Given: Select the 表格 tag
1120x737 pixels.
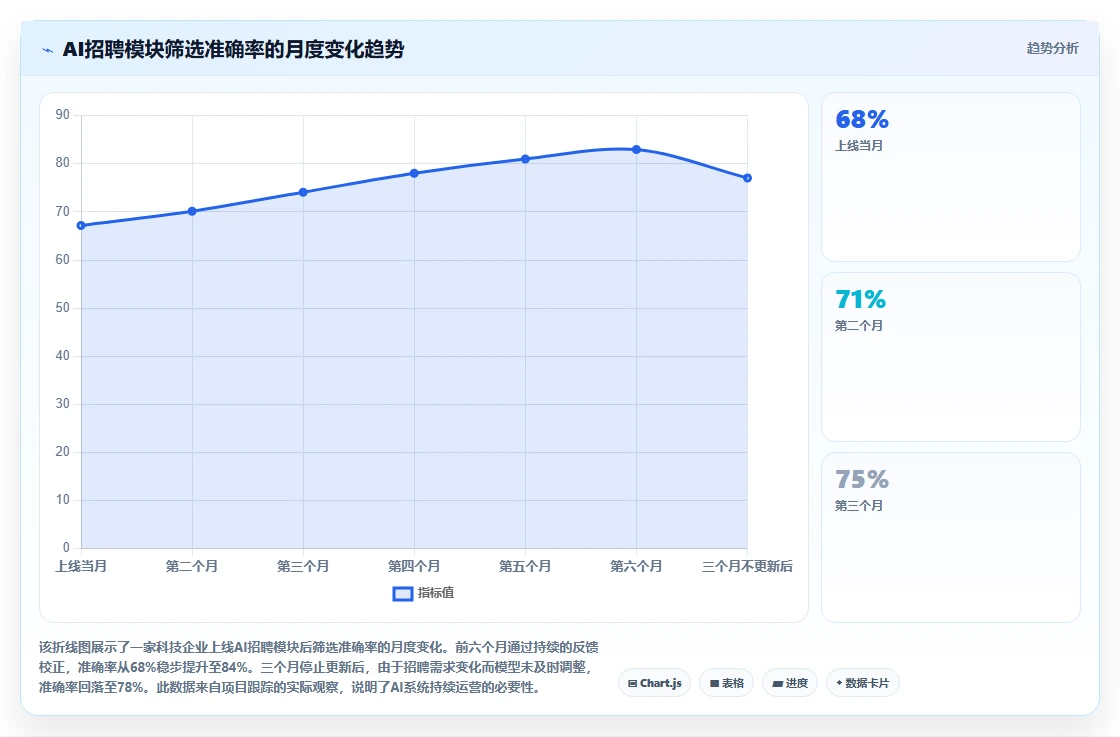Looking at the screenshot, I should click(x=726, y=683).
